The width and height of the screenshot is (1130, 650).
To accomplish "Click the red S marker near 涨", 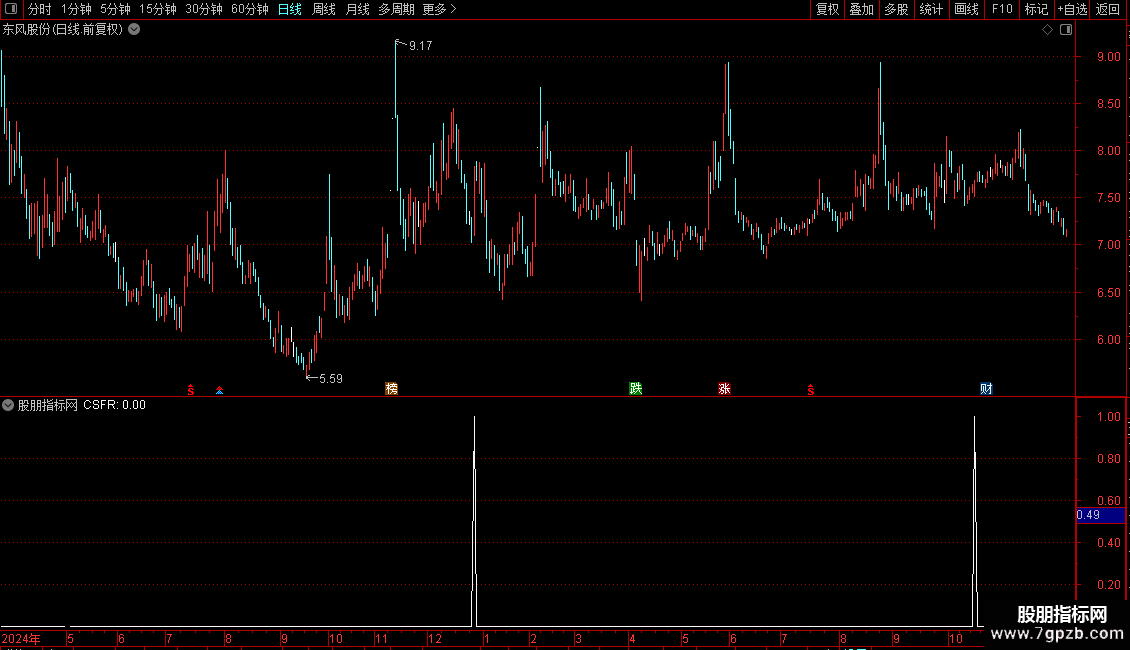I will [x=811, y=390].
